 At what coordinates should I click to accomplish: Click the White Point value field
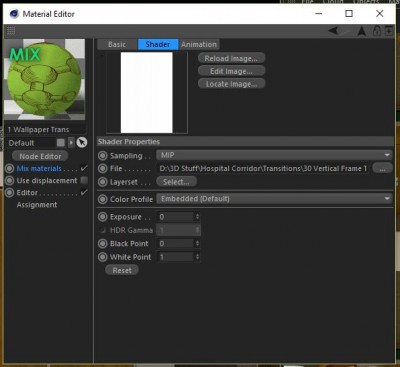point(175,257)
